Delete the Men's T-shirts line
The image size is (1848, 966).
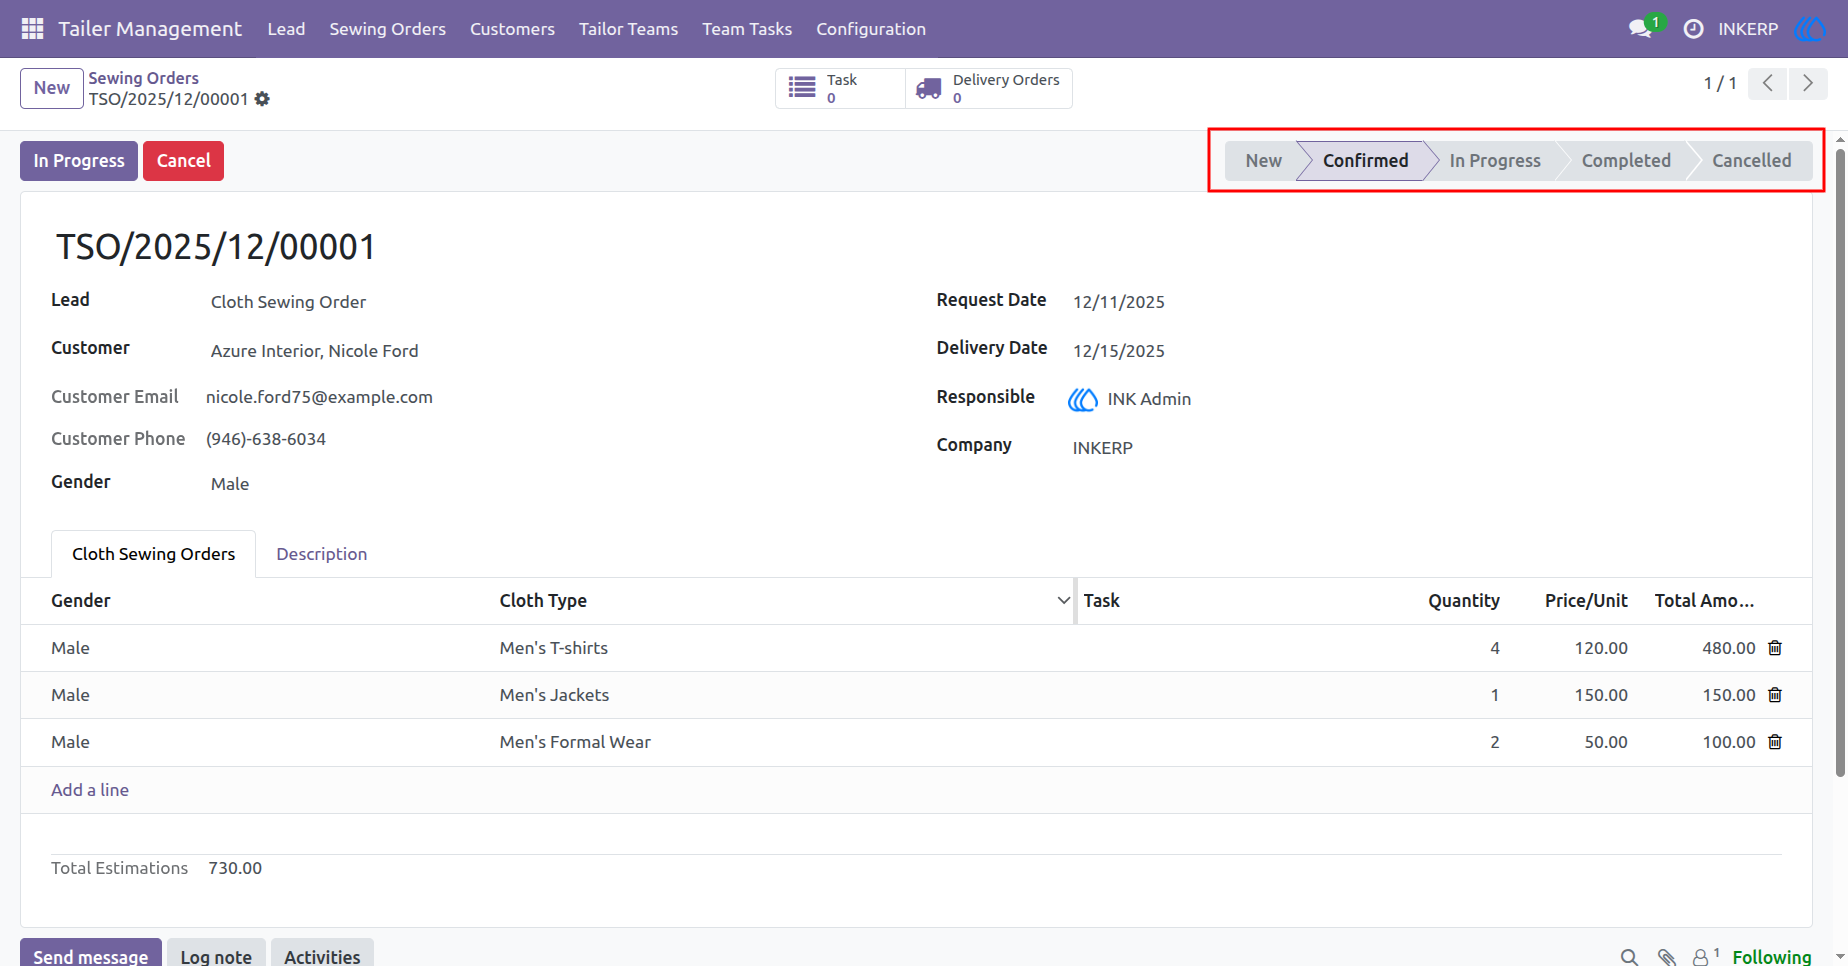click(1775, 648)
